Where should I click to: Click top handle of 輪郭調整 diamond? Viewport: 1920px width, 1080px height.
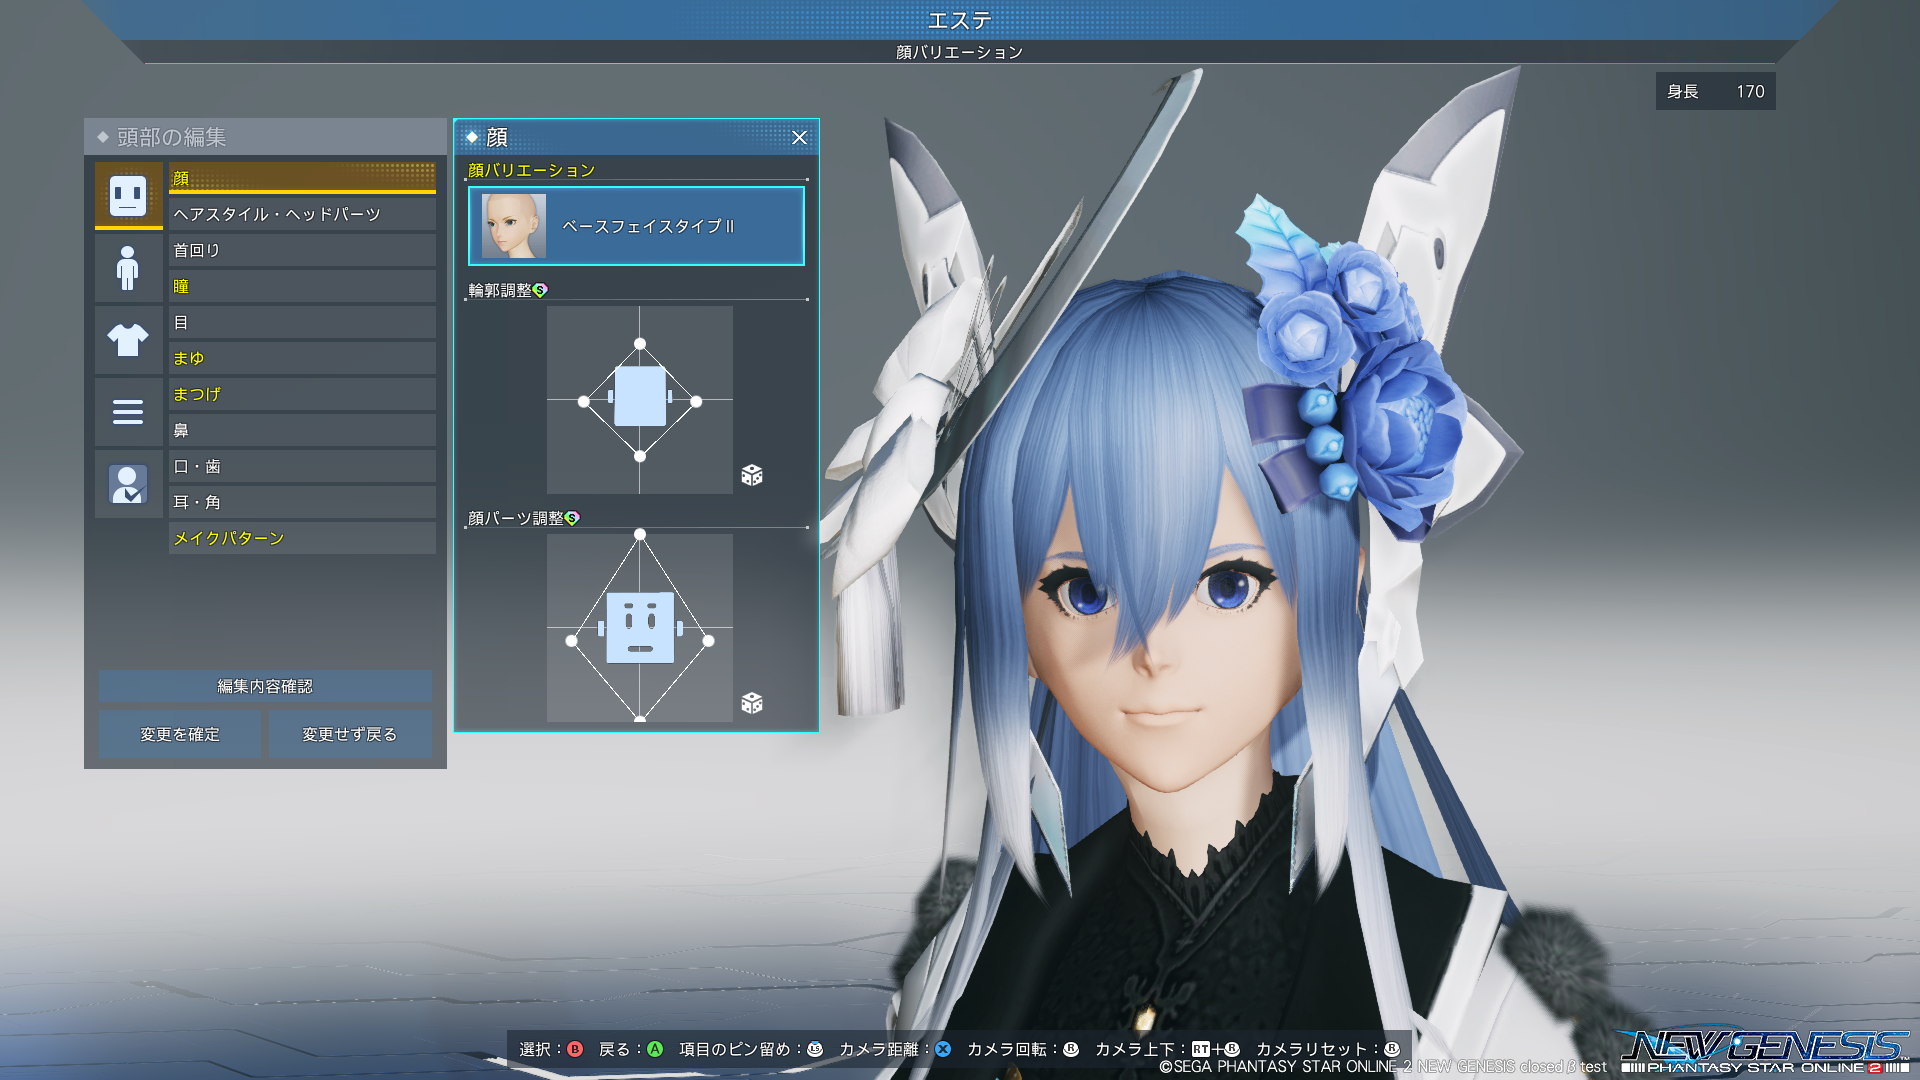coord(640,344)
